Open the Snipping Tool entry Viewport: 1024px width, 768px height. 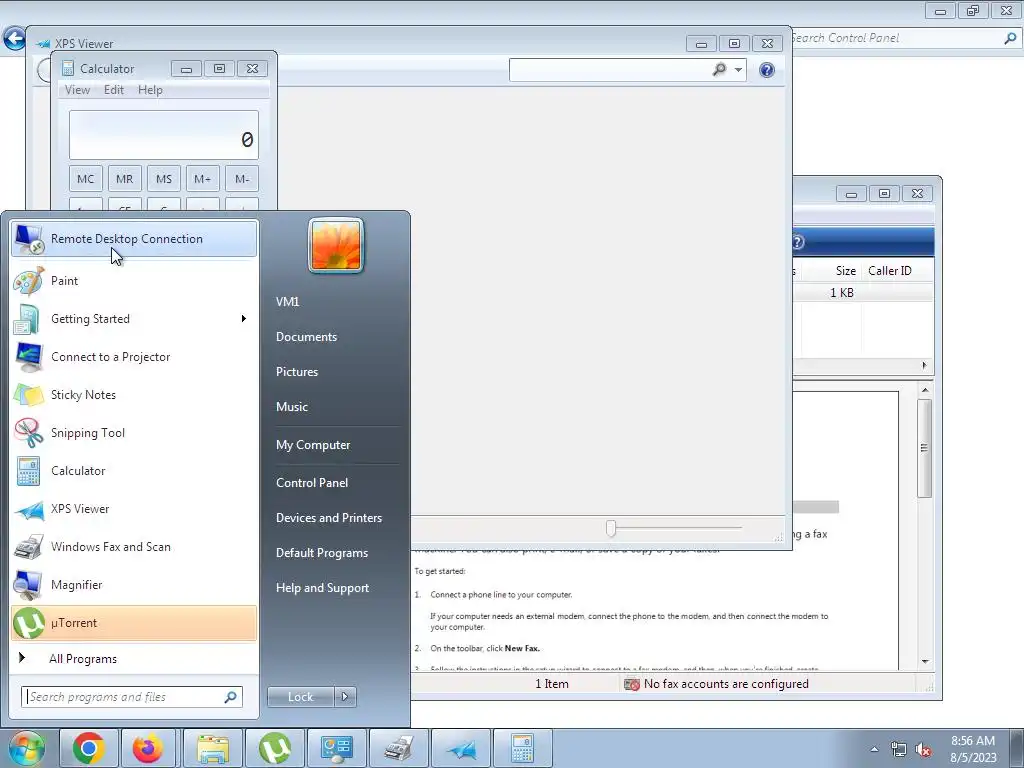(x=134, y=432)
